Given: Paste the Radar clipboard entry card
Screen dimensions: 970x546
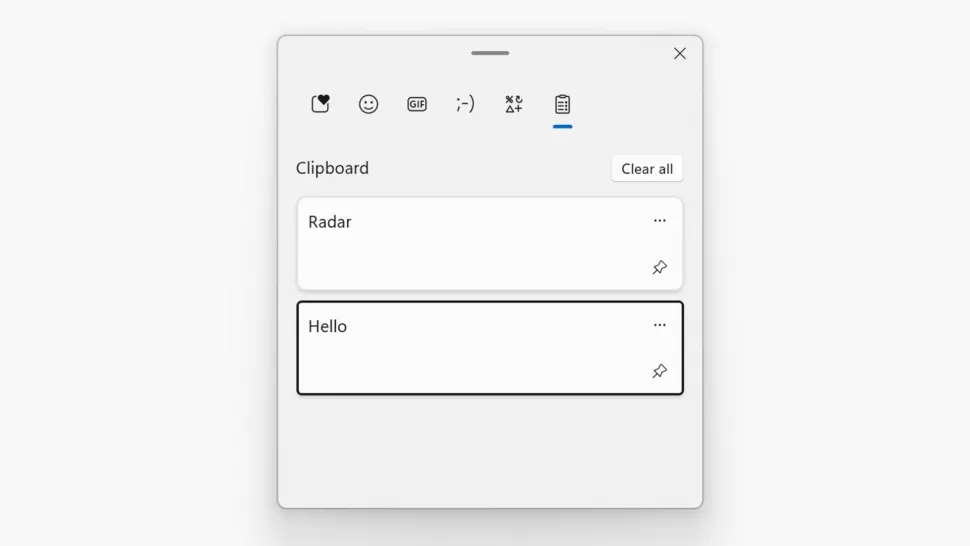Looking at the screenshot, I should 490,244.
